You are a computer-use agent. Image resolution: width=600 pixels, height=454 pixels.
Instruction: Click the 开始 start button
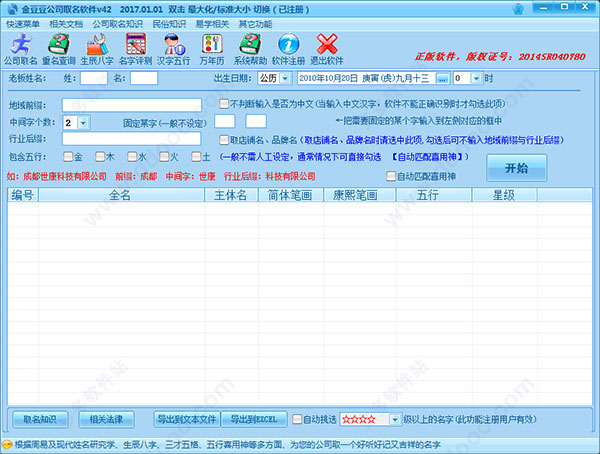pyautogui.click(x=516, y=168)
